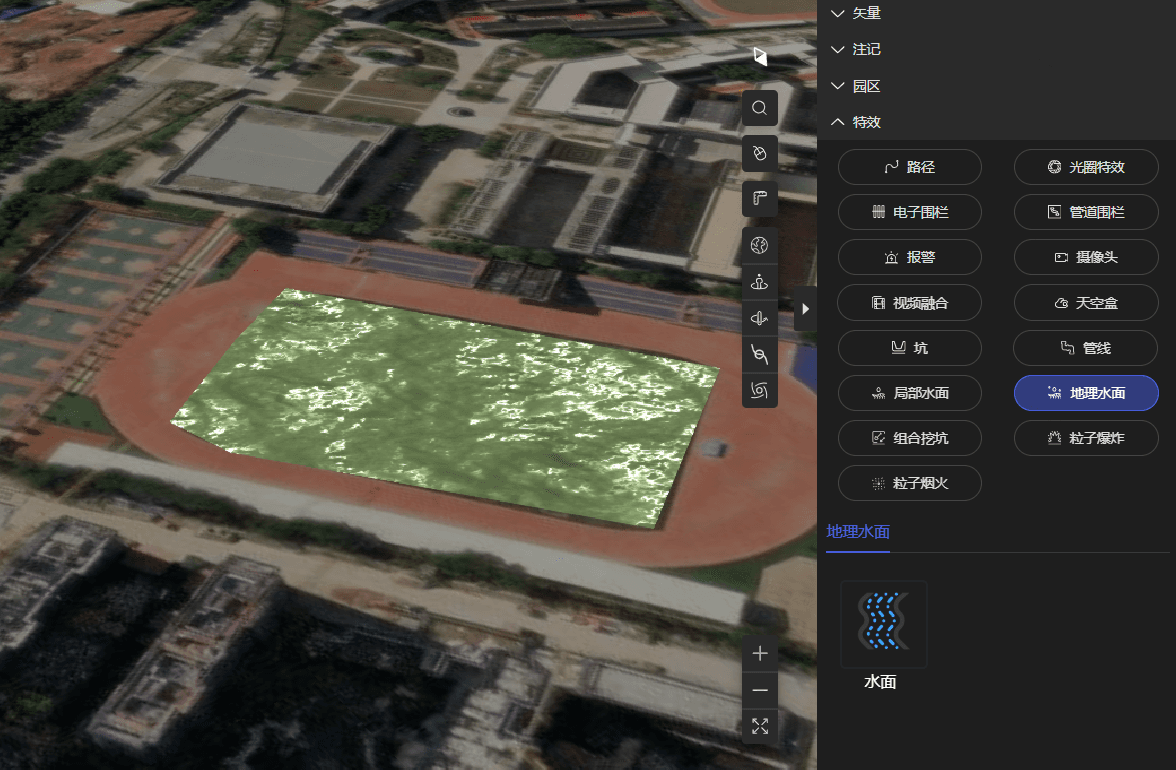Click the globe view icon
Image resolution: width=1176 pixels, height=770 pixels.
click(760, 245)
